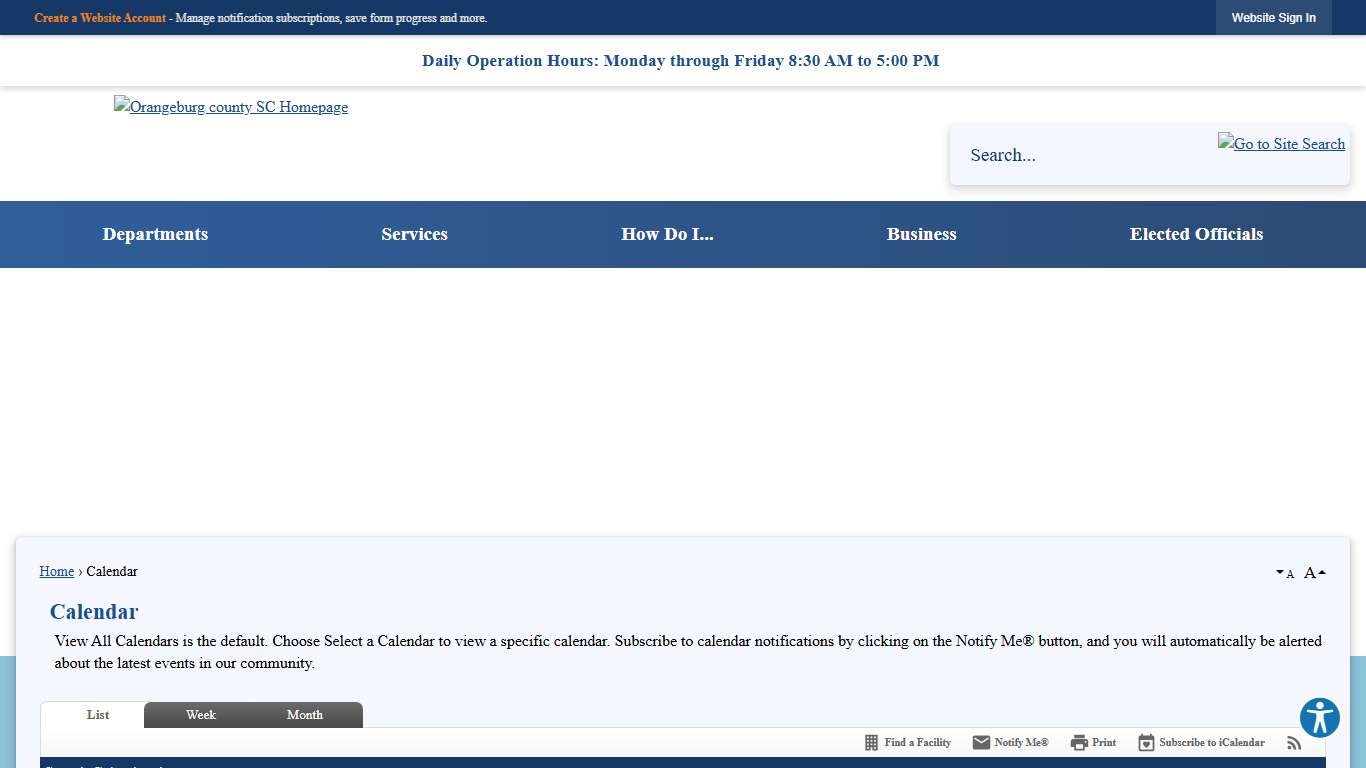Decrease text size with small A control
Screen dimensions: 1366x768
1285,572
